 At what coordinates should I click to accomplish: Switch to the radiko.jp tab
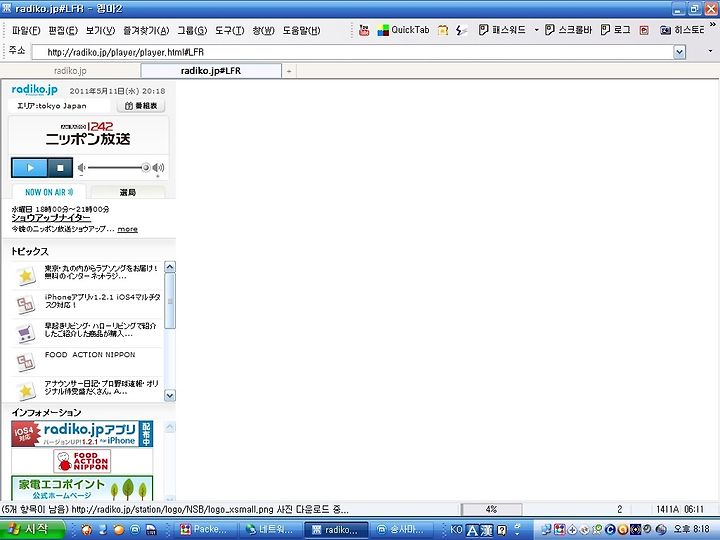[x=70, y=71]
